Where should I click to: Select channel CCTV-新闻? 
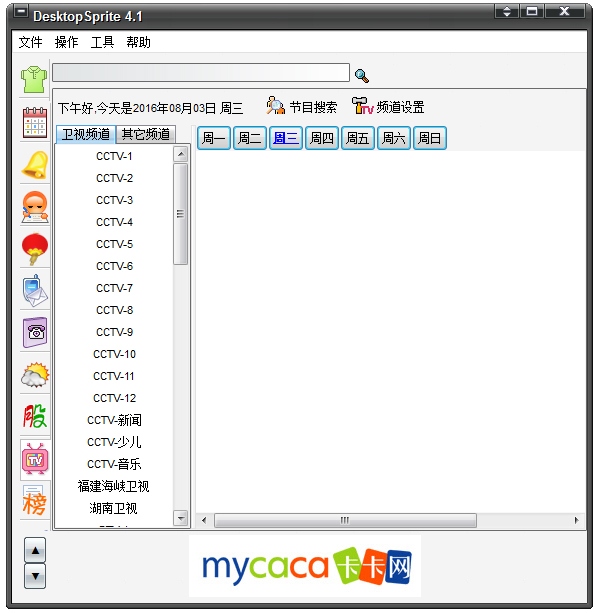point(114,420)
